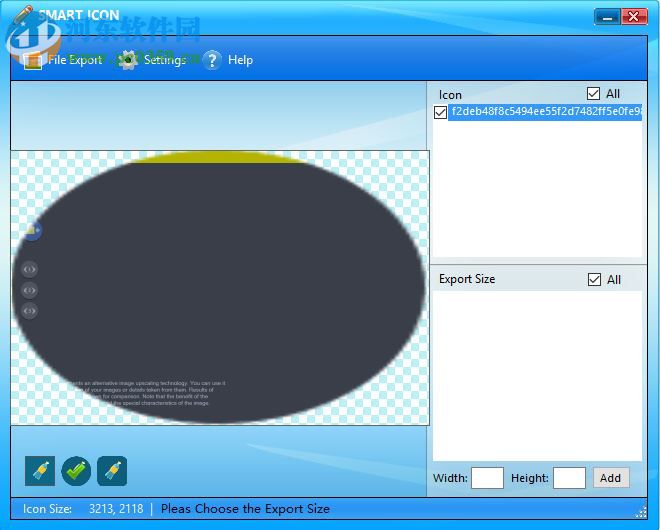Toggle the All checkbox in Icon panel

tap(593, 93)
